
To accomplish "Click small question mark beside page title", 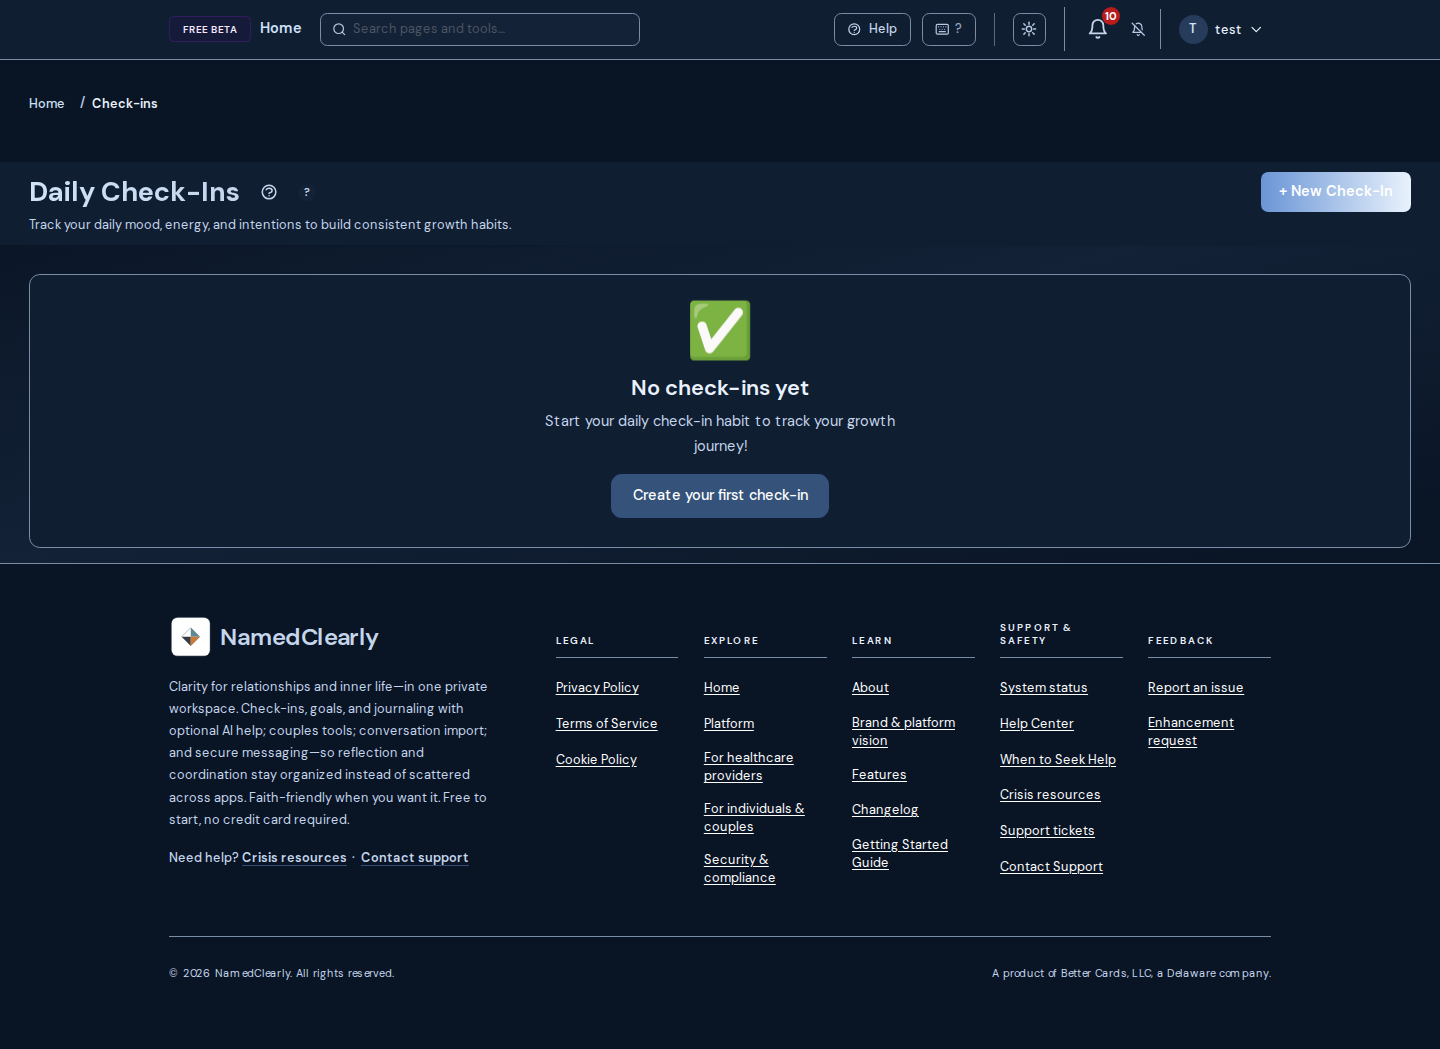I will click(x=307, y=192).
